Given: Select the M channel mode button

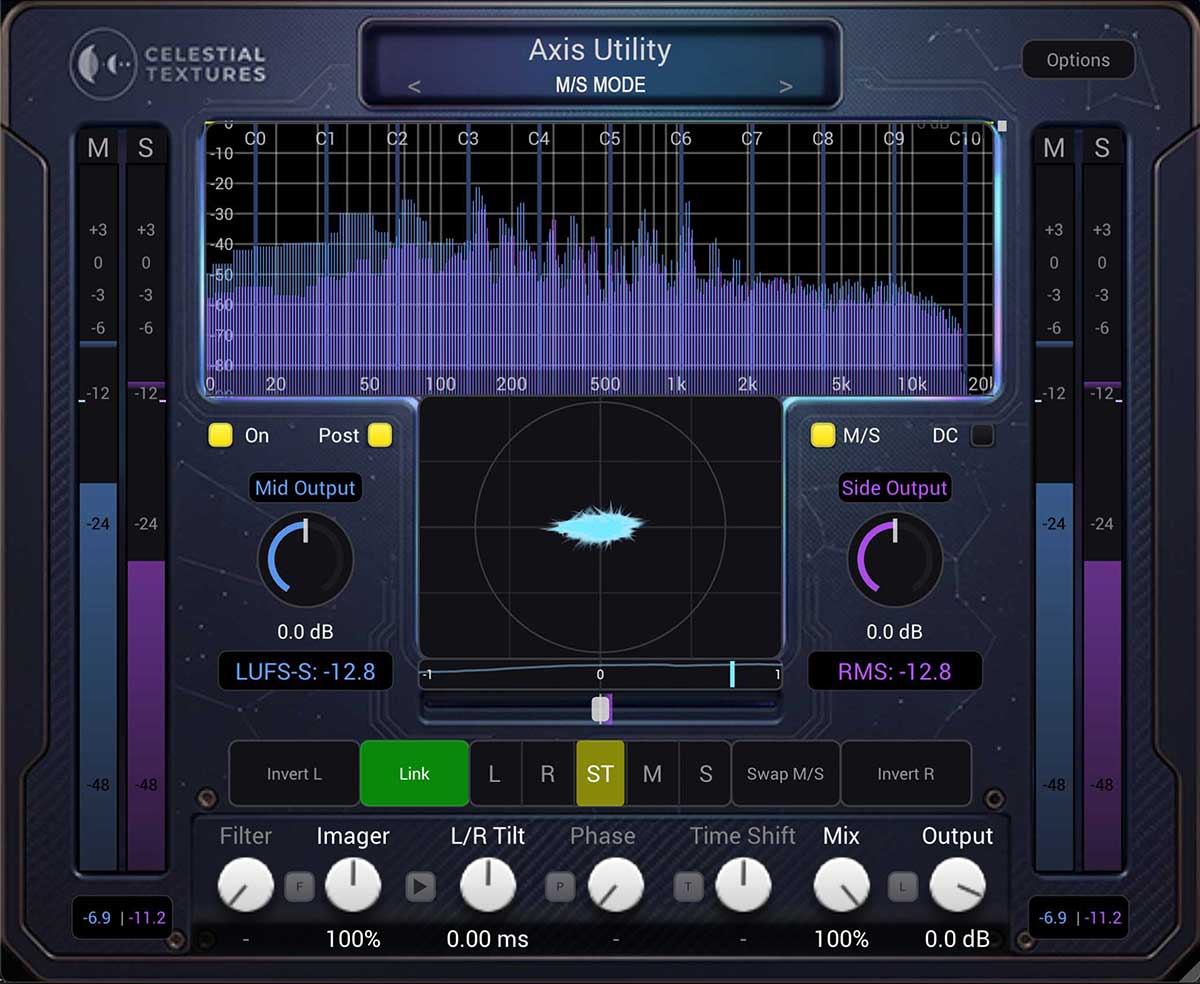Looking at the screenshot, I should pos(652,773).
